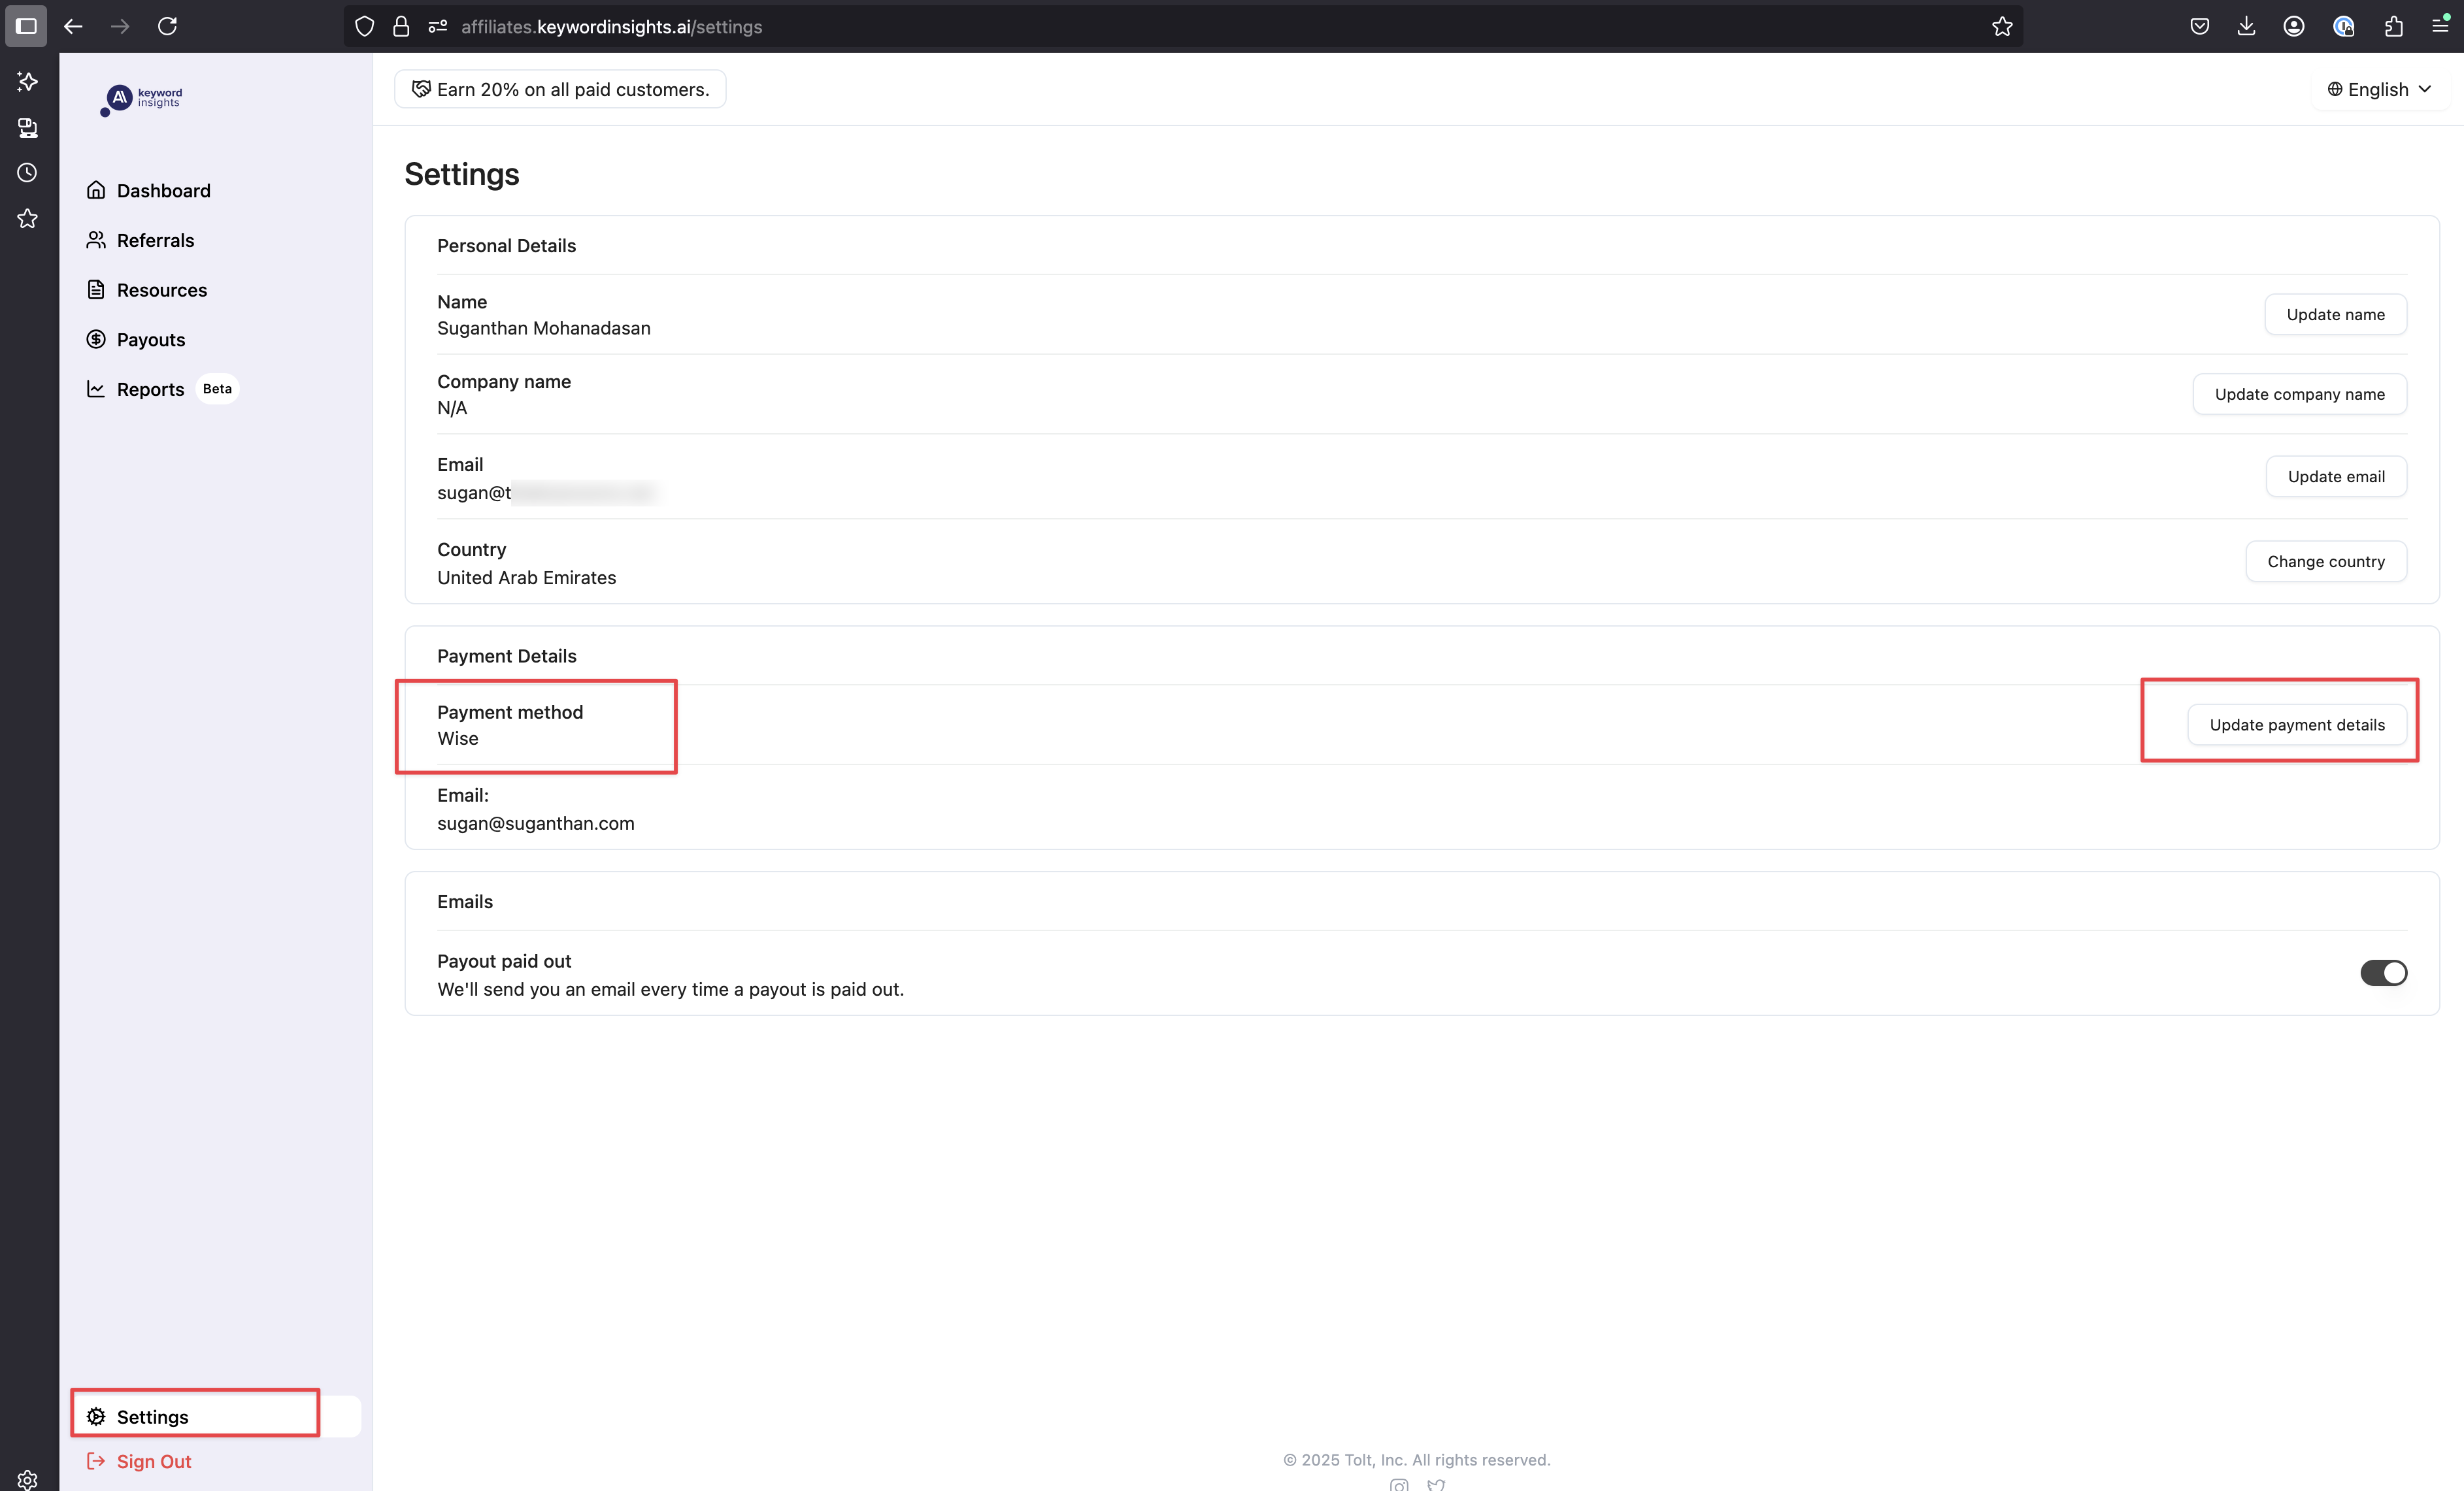Viewport: 2464px width, 1491px height.
Task: Click the Update email button
Action: pos(2335,476)
